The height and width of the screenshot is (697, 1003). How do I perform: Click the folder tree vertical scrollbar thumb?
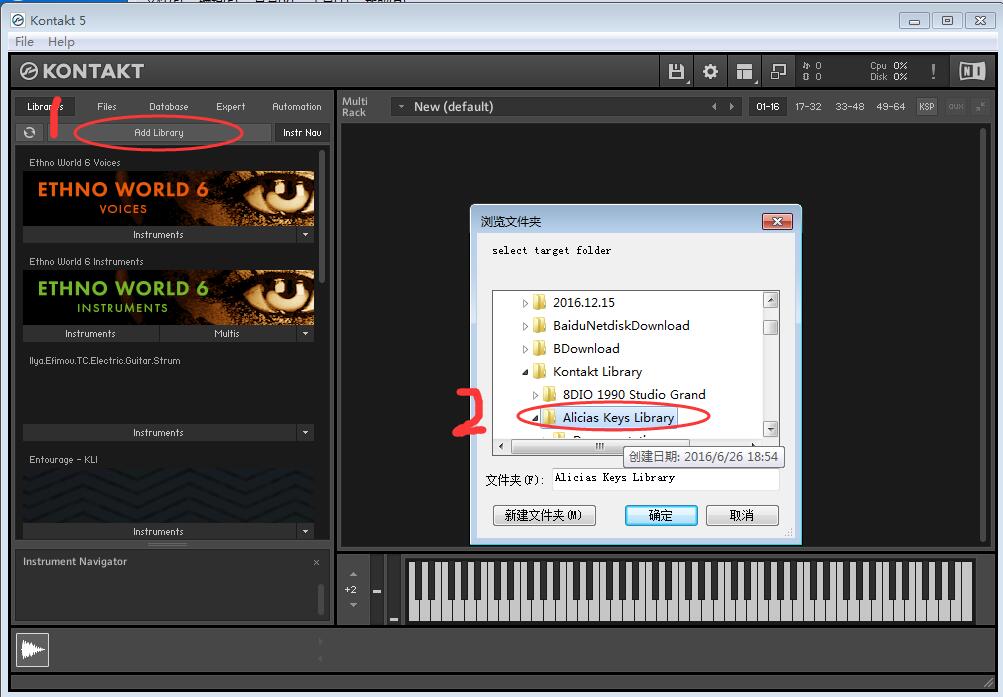coord(771,327)
